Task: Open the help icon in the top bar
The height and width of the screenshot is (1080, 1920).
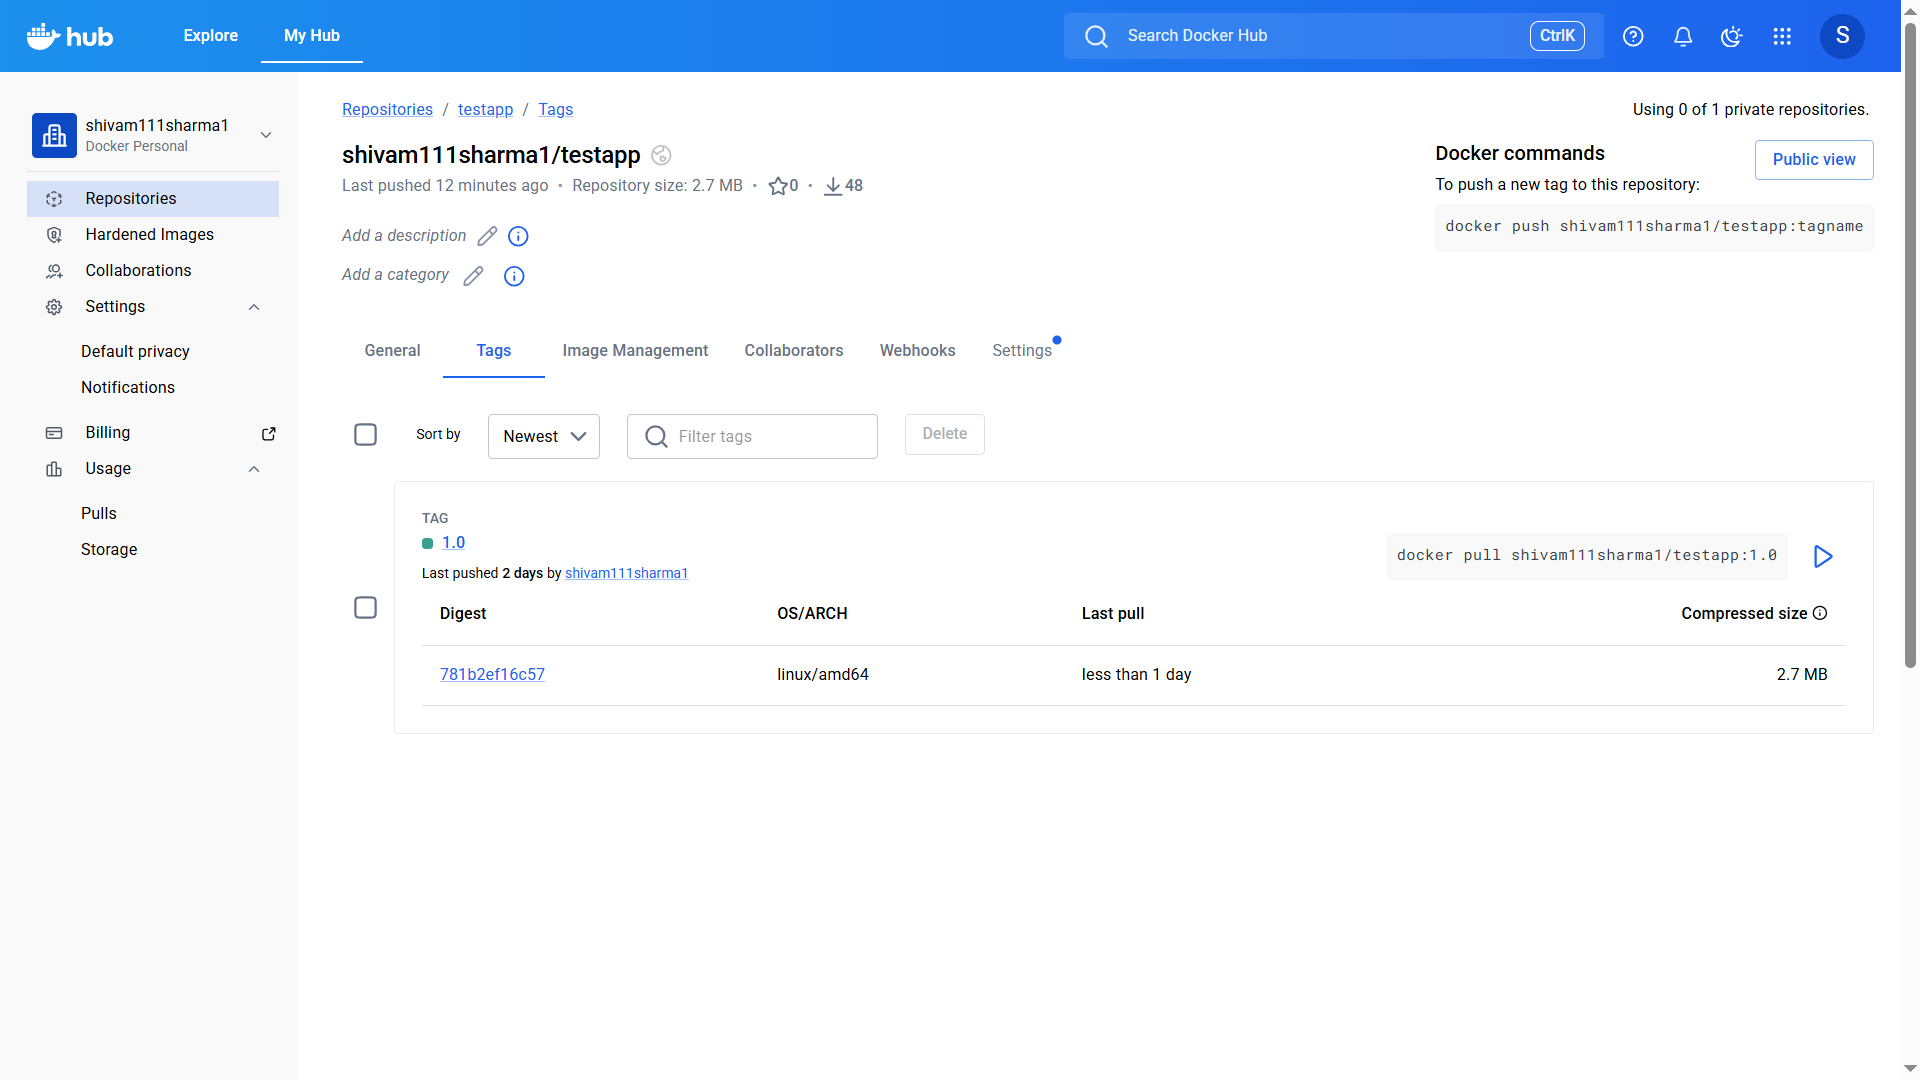Action: pos(1633,36)
